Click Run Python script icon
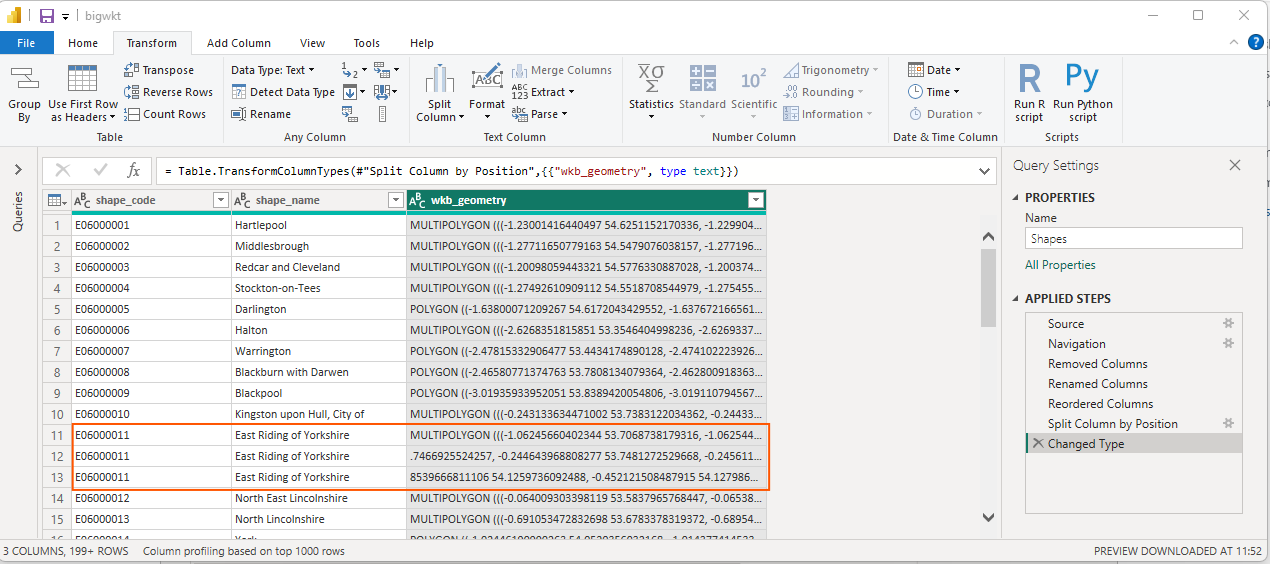Image resolution: width=1270 pixels, height=564 pixels. tap(1082, 79)
